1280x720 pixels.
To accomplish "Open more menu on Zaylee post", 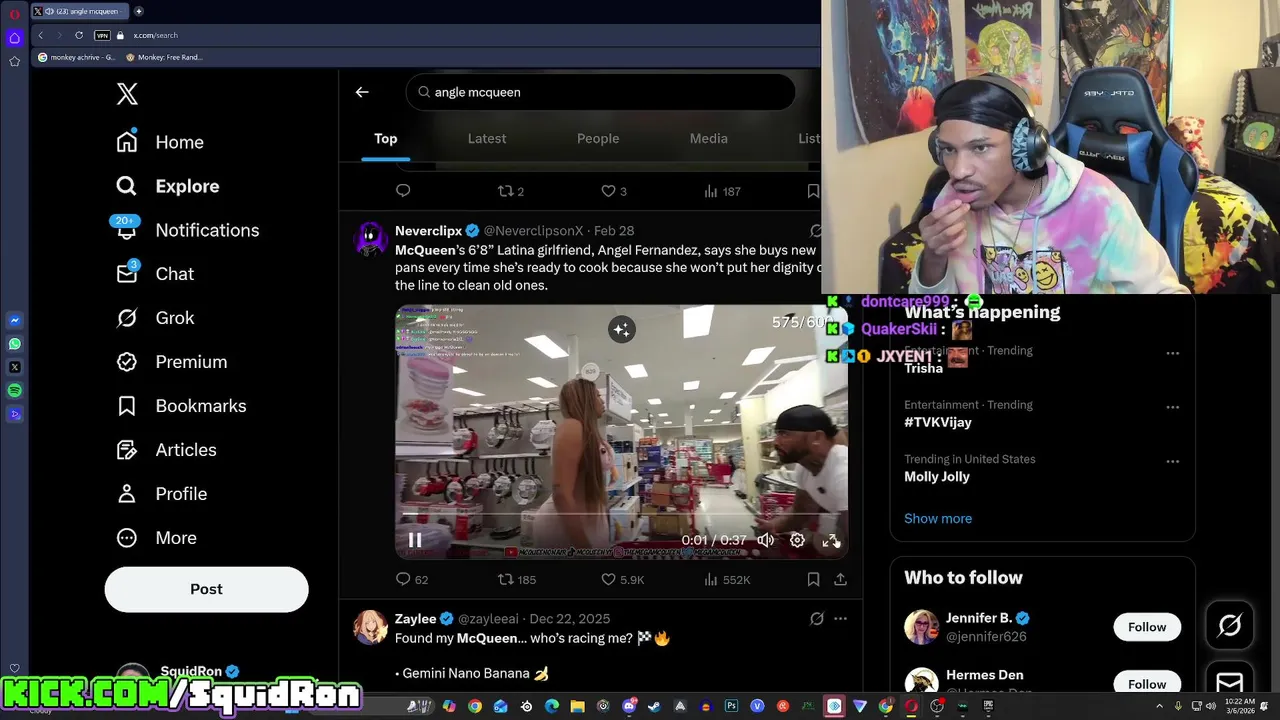I will 840,619.
